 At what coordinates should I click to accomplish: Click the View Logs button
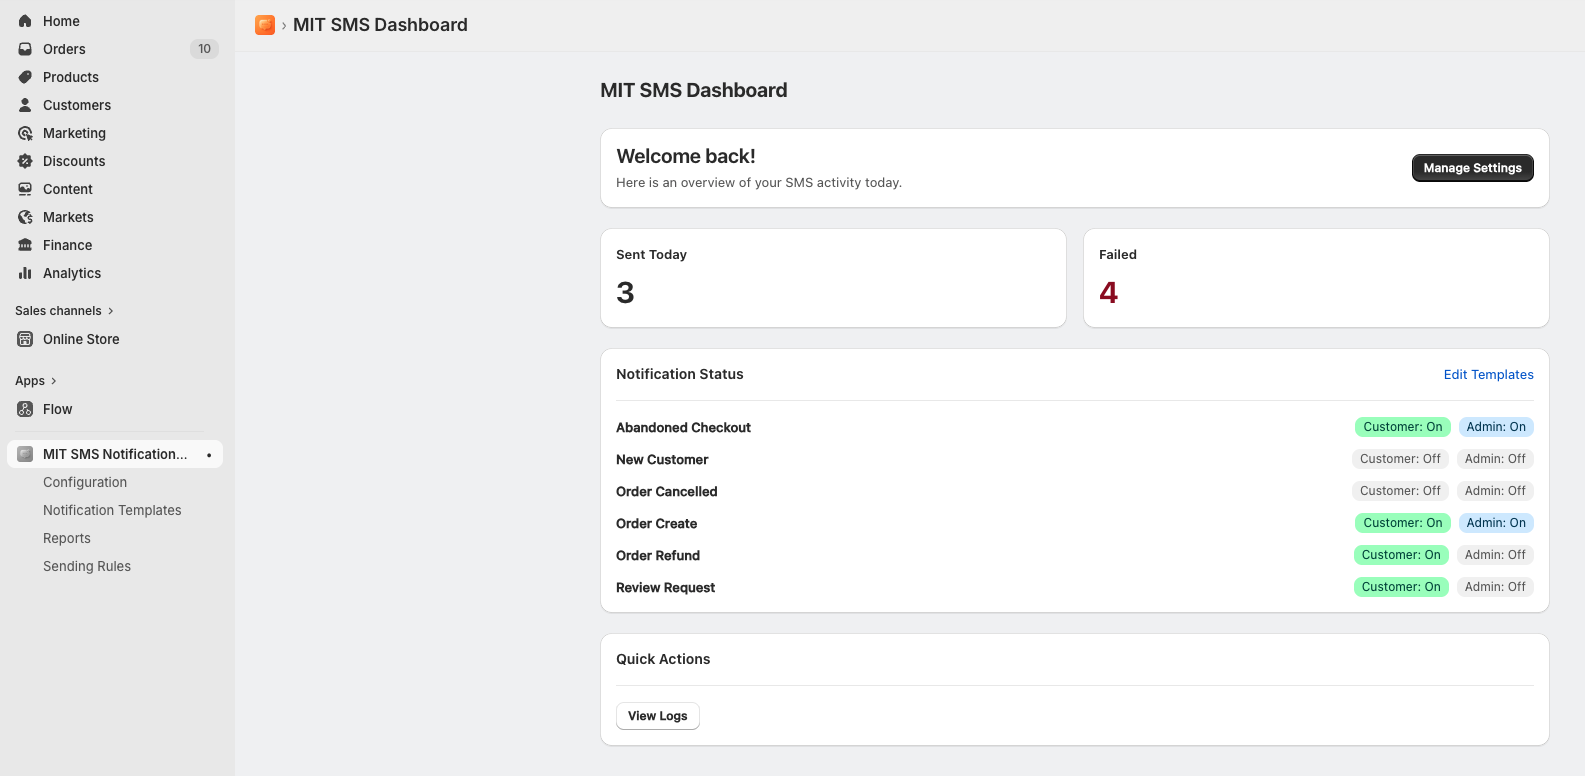[658, 716]
